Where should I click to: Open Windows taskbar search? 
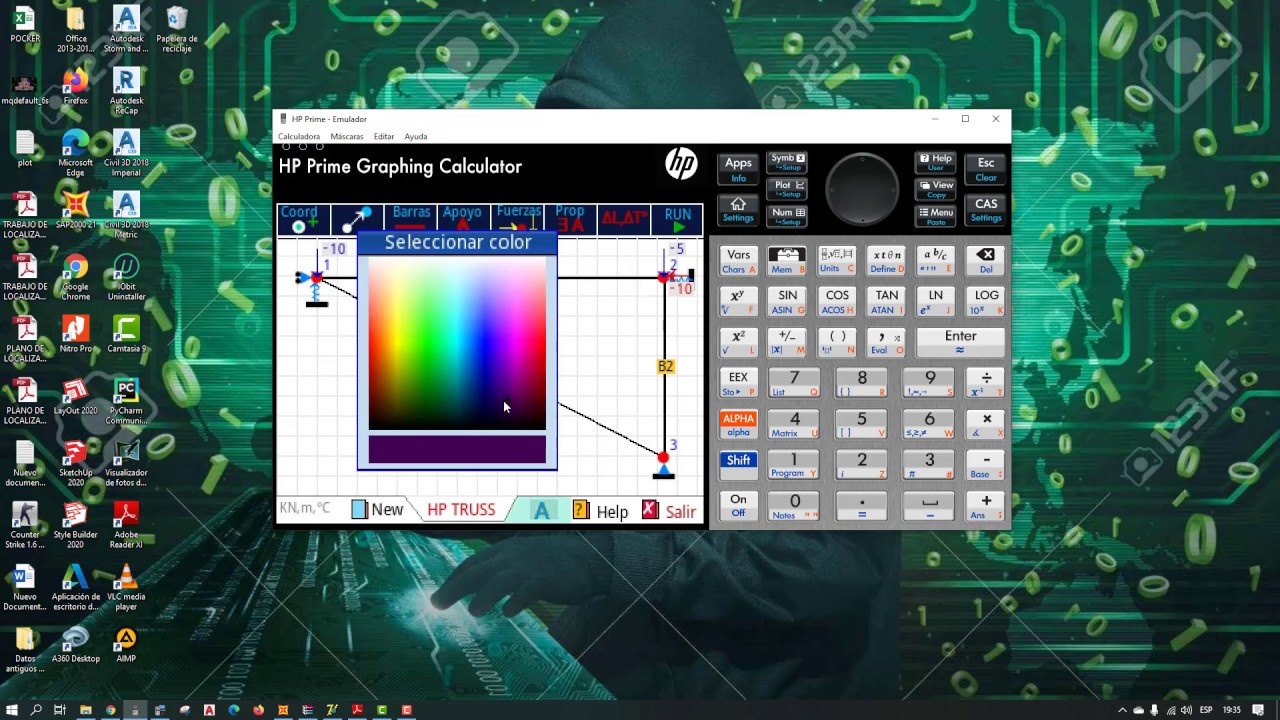36,710
